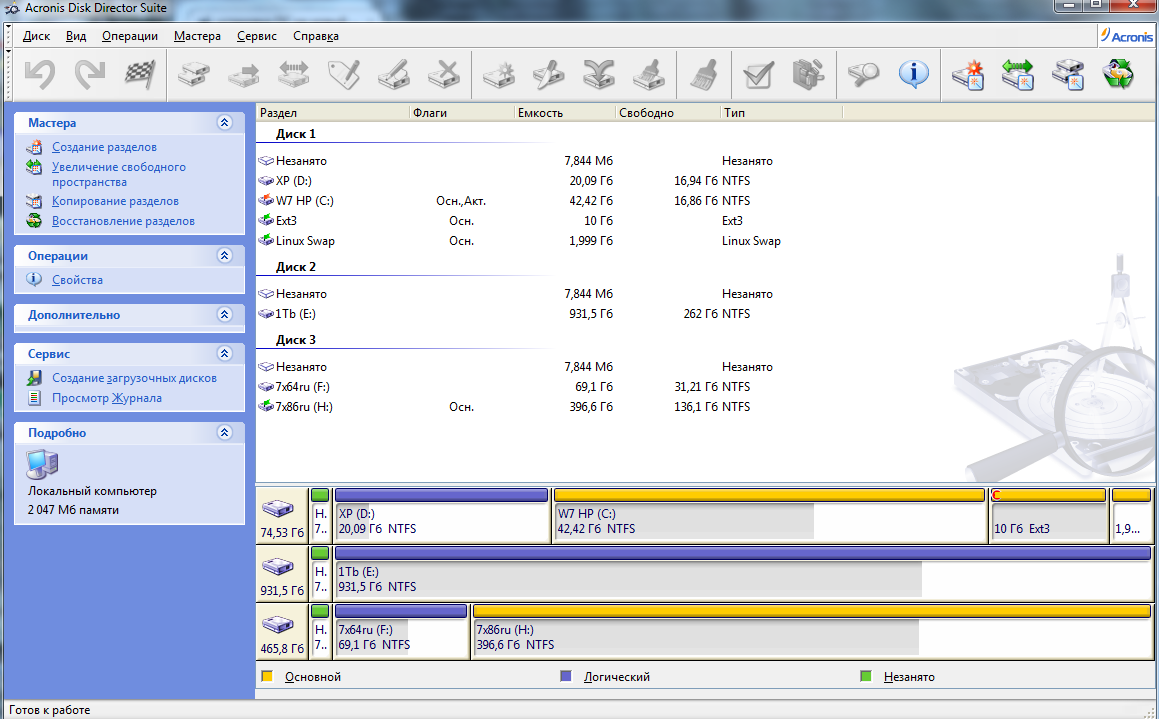This screenshot has height=719, width=1159.
Task: Collapse the Мастера sidebar panel
Action: 225,123
